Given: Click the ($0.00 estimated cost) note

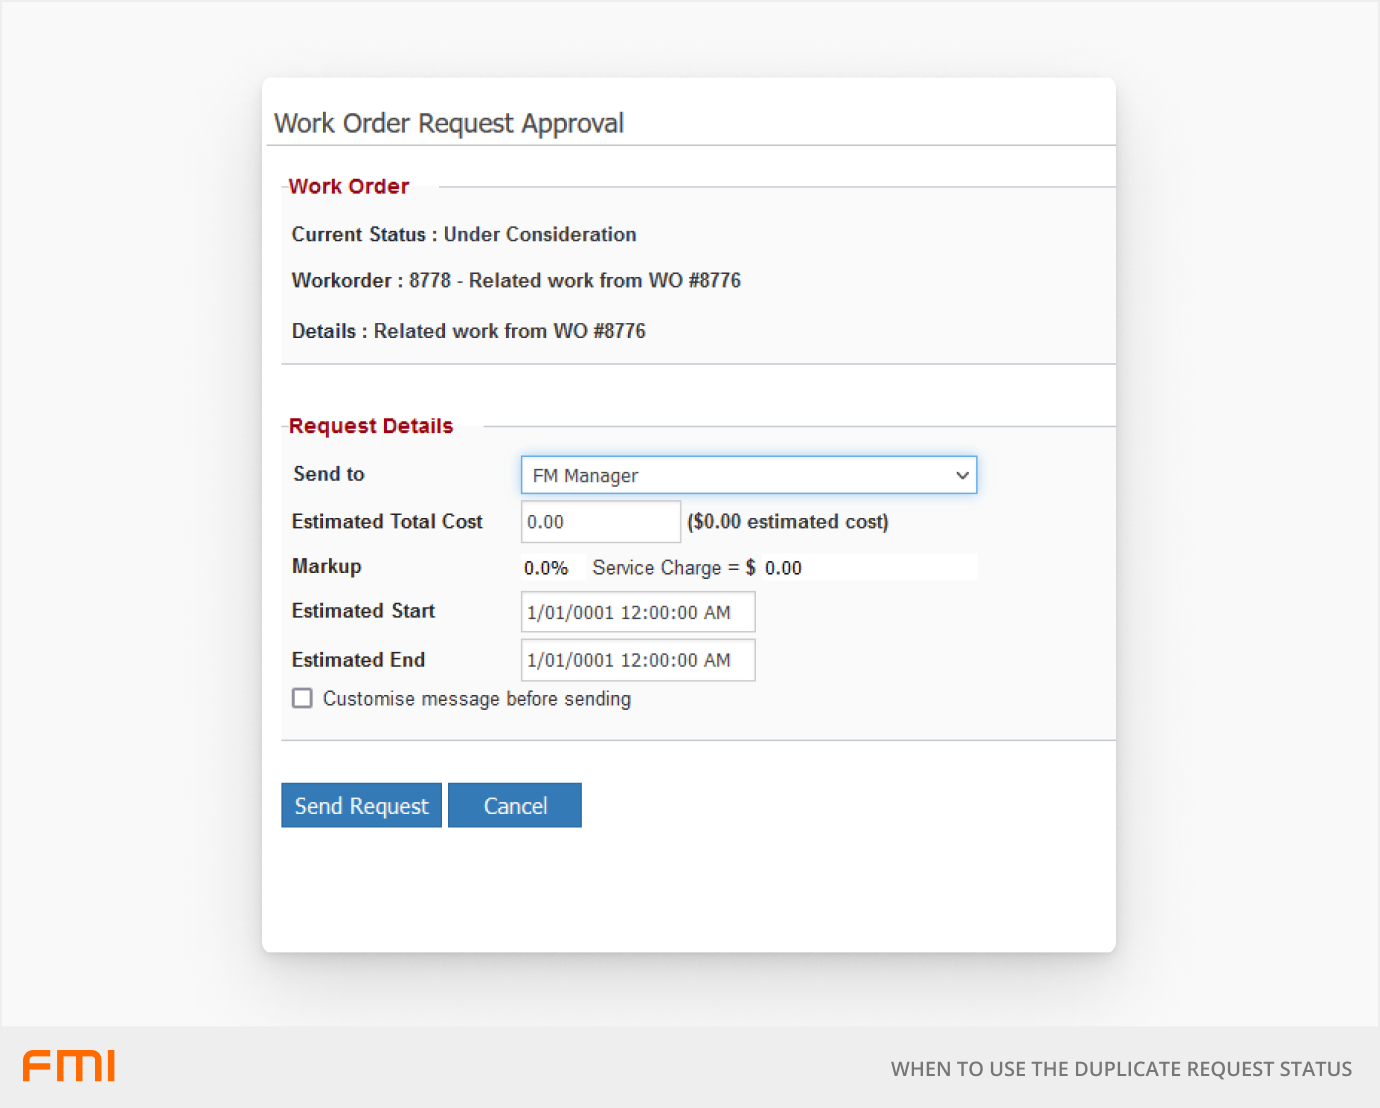Looking at the screenshot, I should point(788,522).
